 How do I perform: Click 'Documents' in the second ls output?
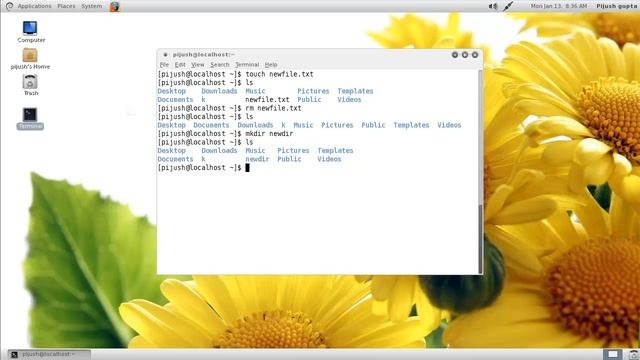tap(211, 125)
